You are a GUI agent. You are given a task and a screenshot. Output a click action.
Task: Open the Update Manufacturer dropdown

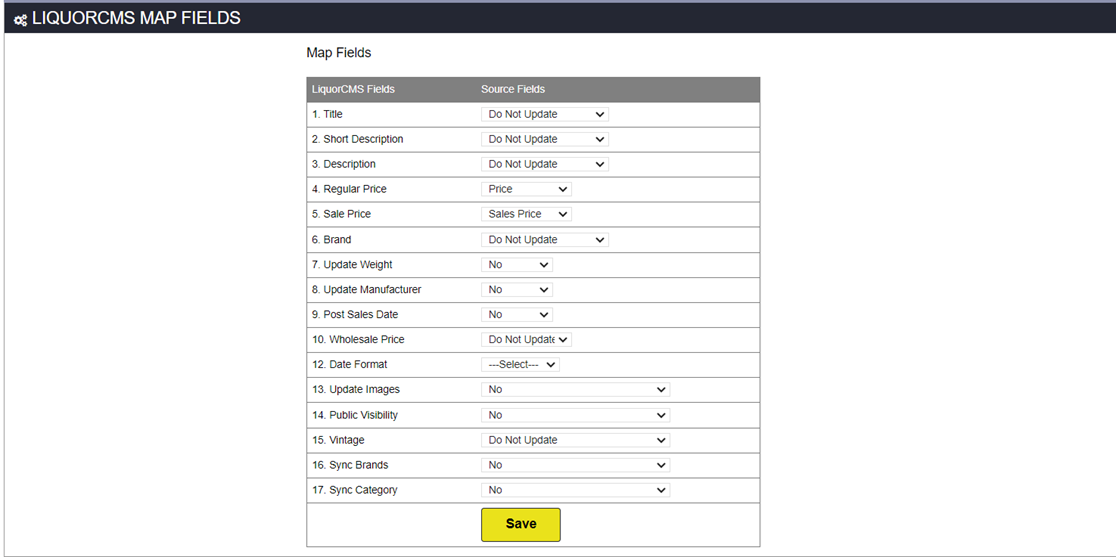(517, 290)
